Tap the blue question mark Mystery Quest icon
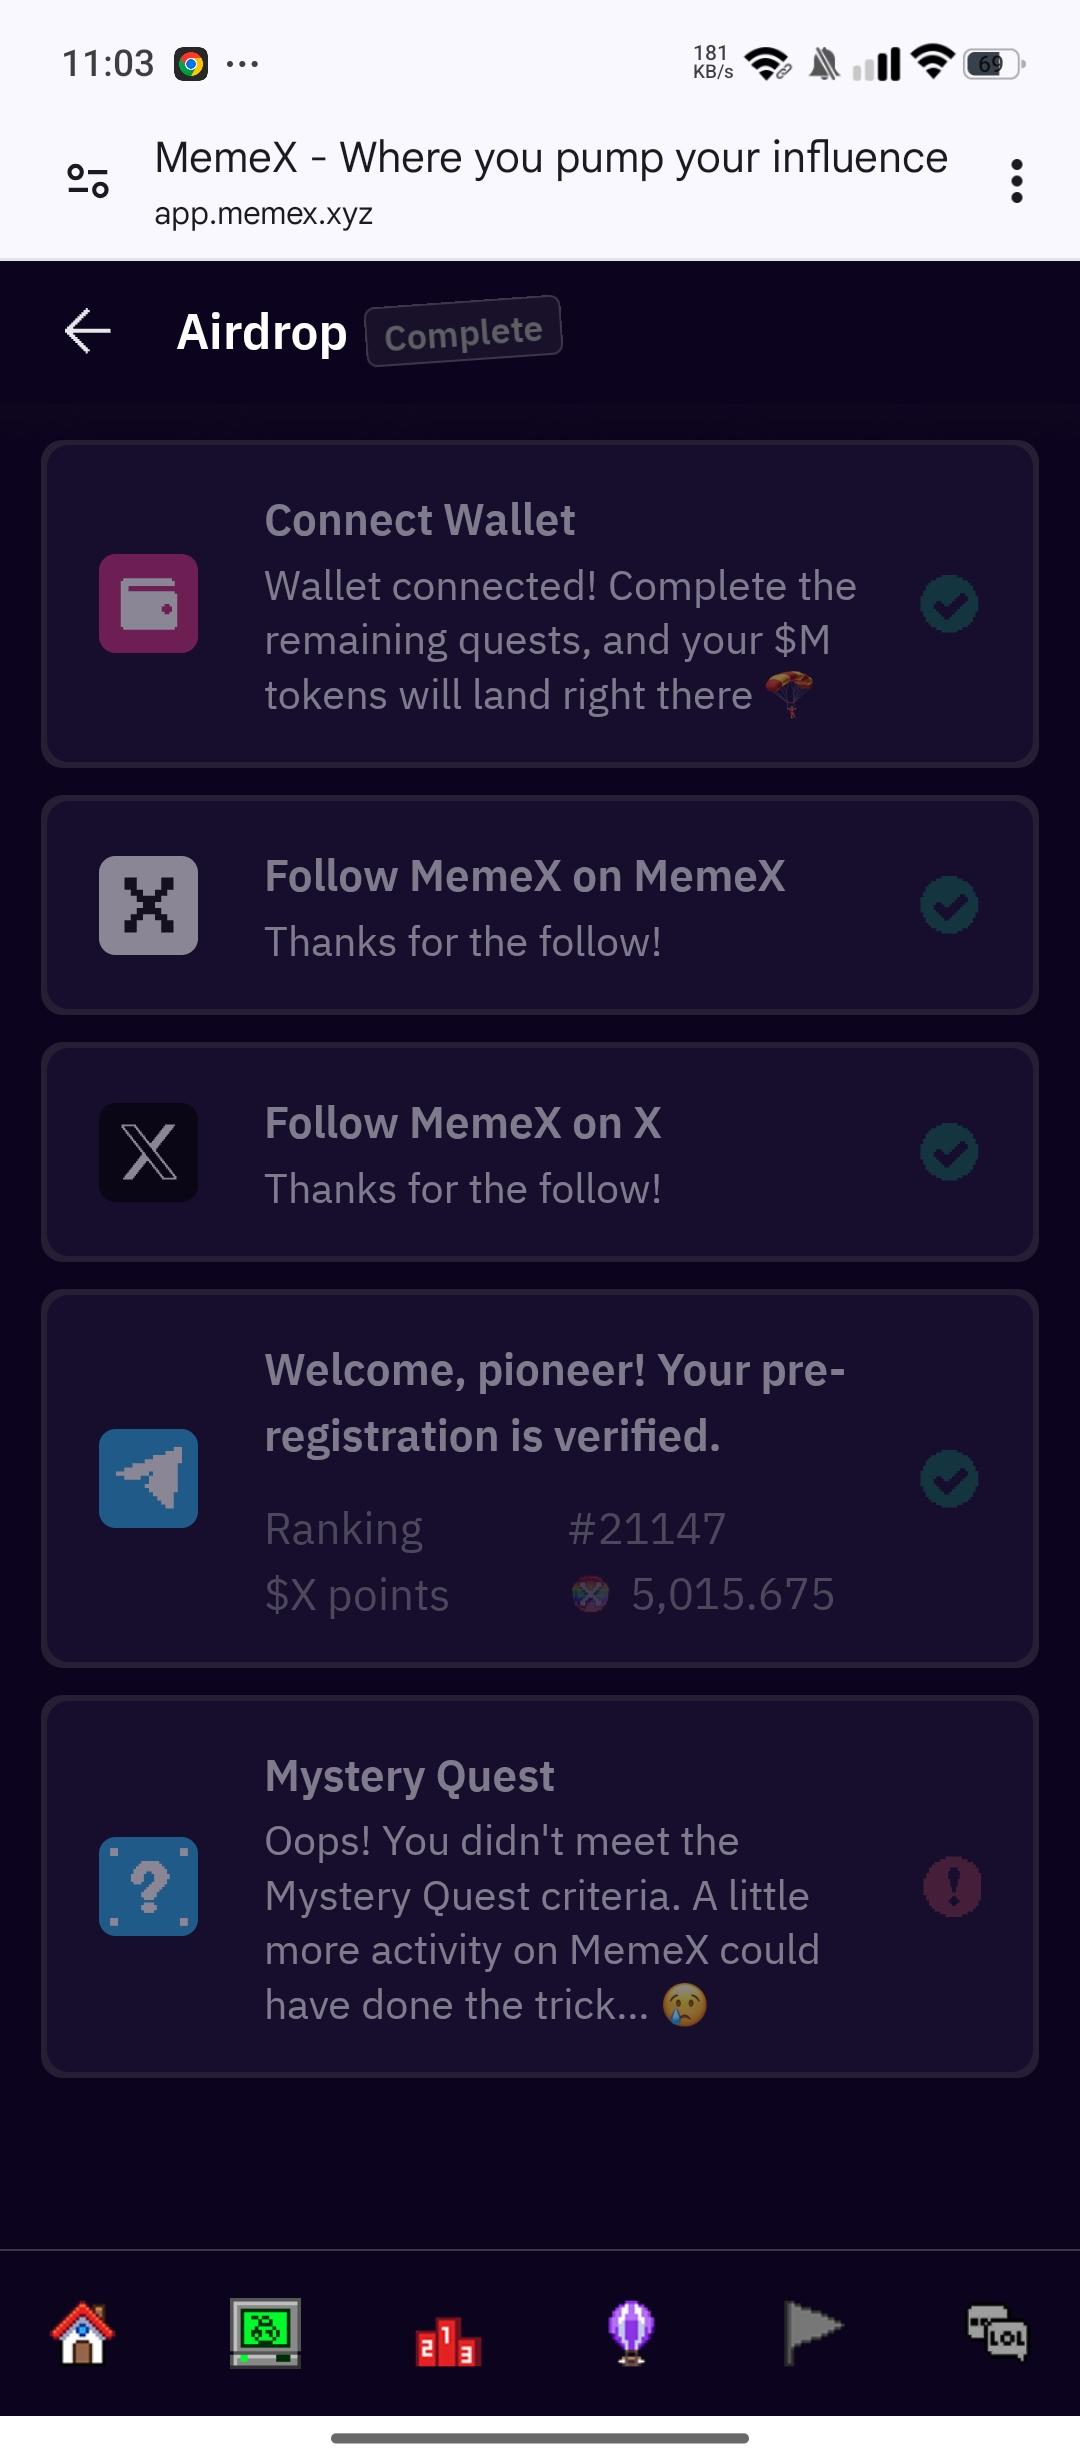This screenshot has height=2460, width=1080. point(148,1886)
